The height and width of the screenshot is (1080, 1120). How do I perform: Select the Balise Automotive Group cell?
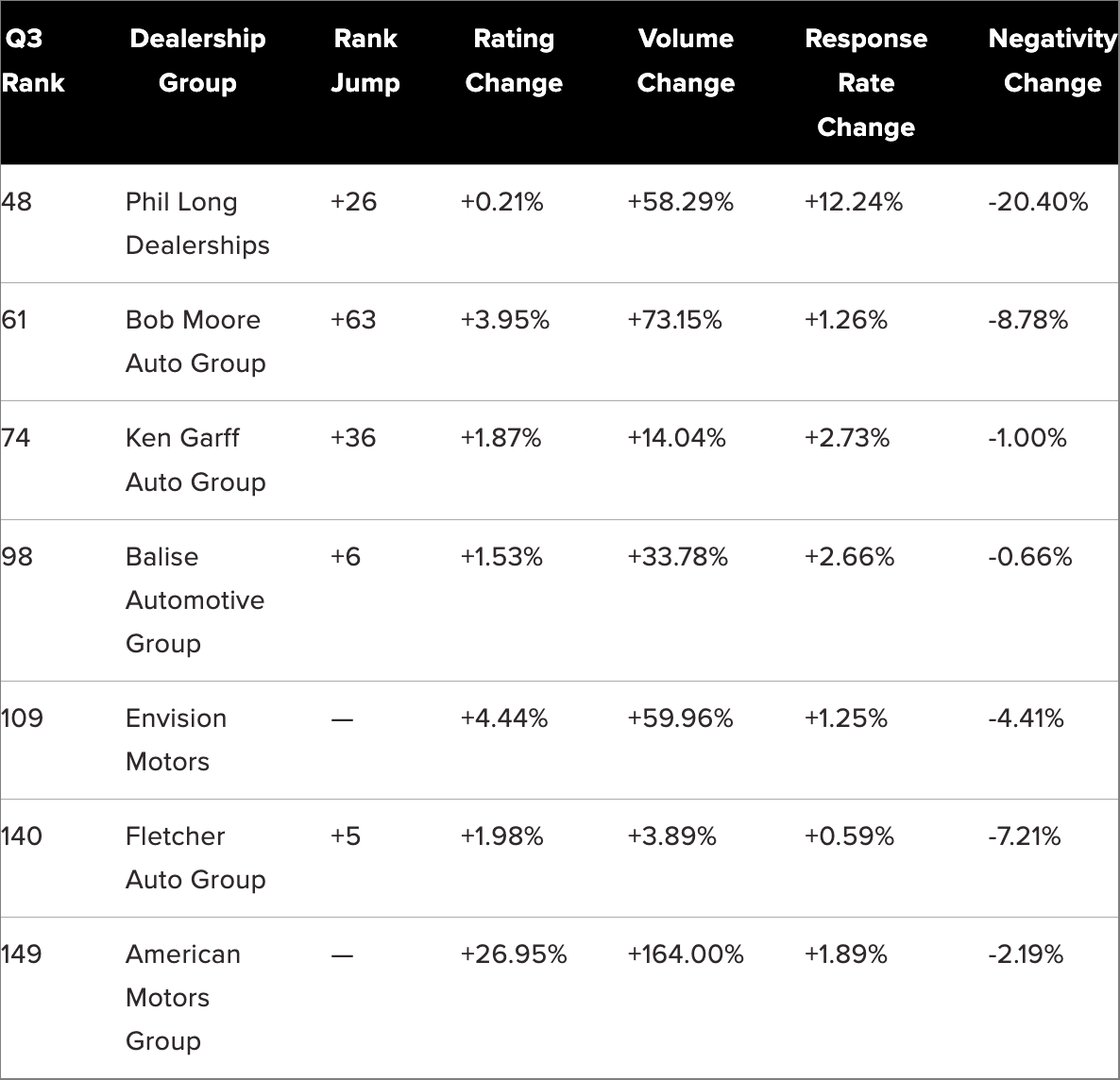195,599
